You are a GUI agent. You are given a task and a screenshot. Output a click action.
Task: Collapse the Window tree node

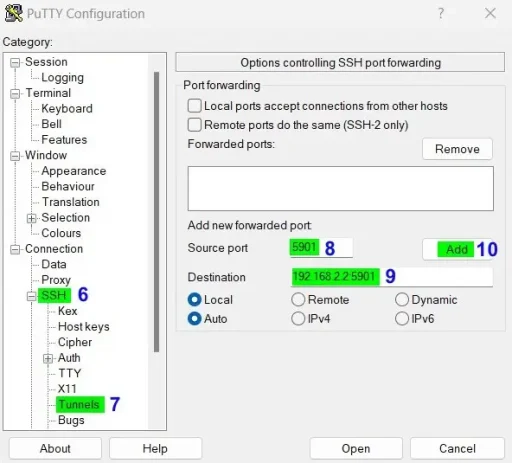click(x=15, y=156)
